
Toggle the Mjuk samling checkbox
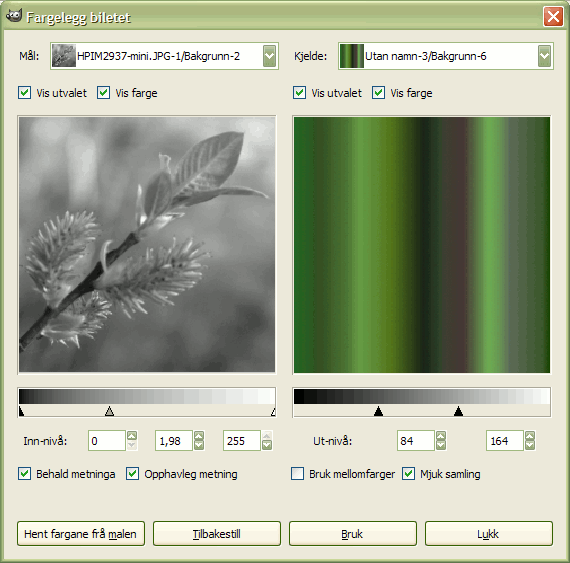coord(408,474)
